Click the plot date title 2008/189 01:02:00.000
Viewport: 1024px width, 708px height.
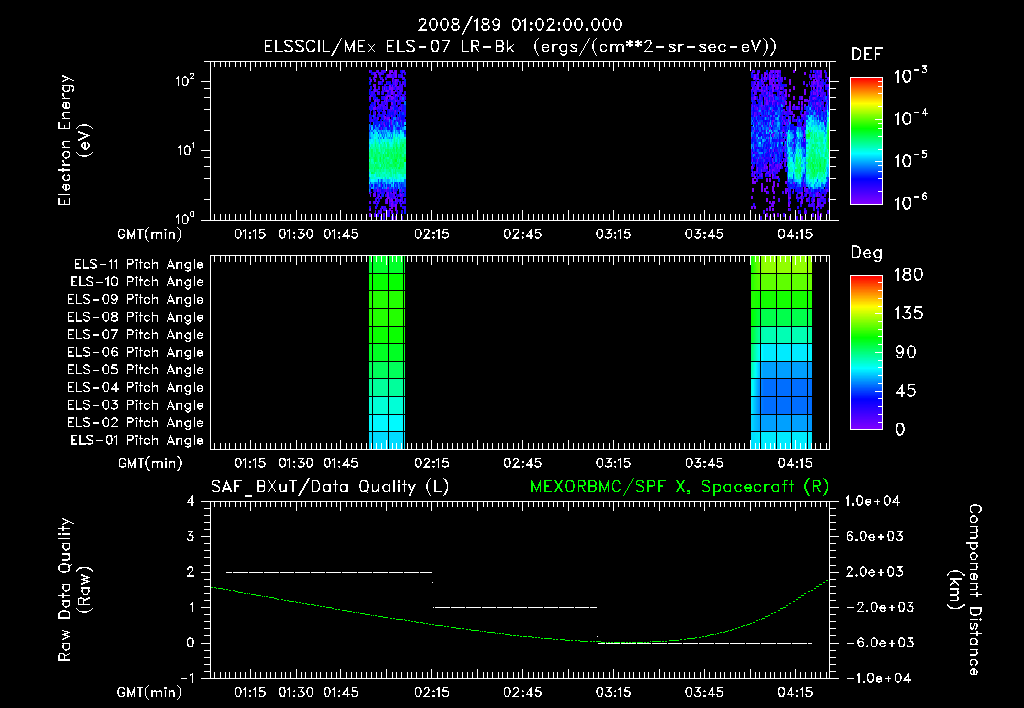tap(520, 25)
